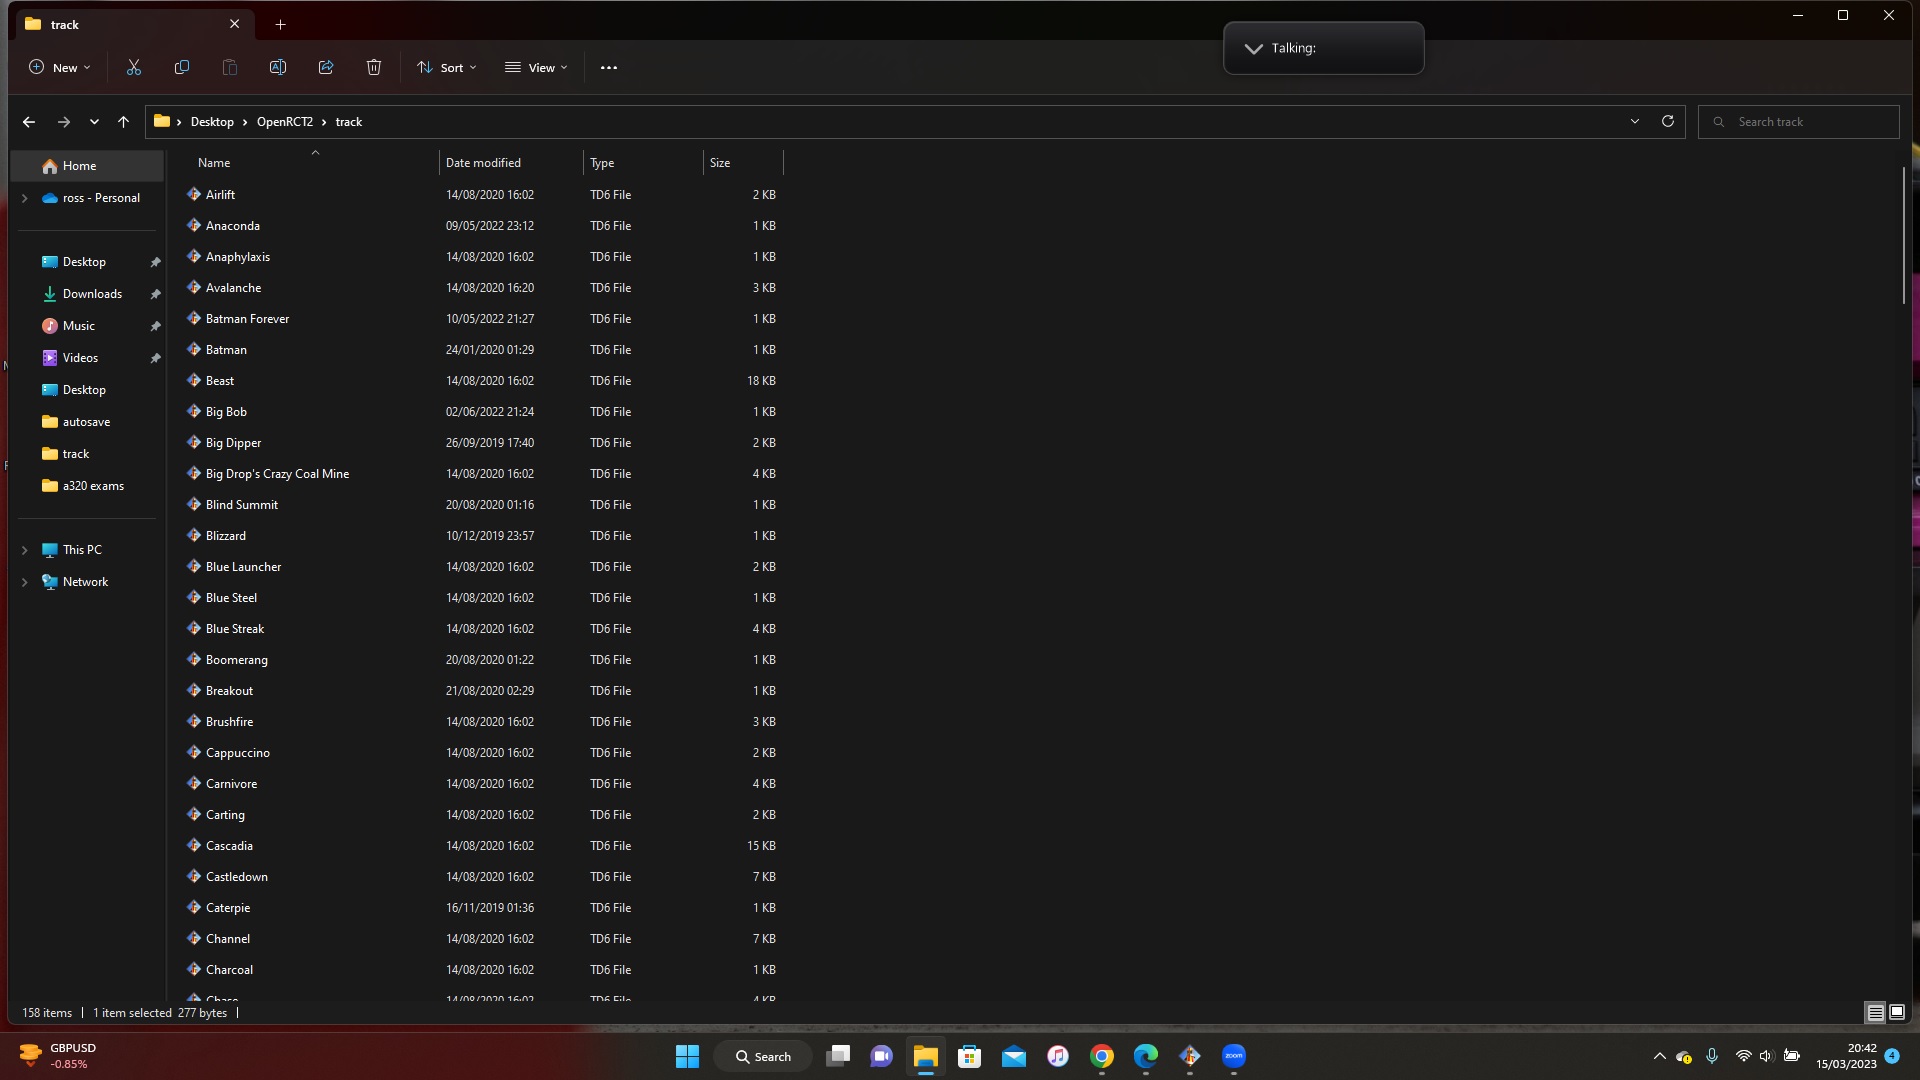The image size is (1920, 1080).
Task: Open Google Chrome from the taskbar
Action: click(1102, 1056)
